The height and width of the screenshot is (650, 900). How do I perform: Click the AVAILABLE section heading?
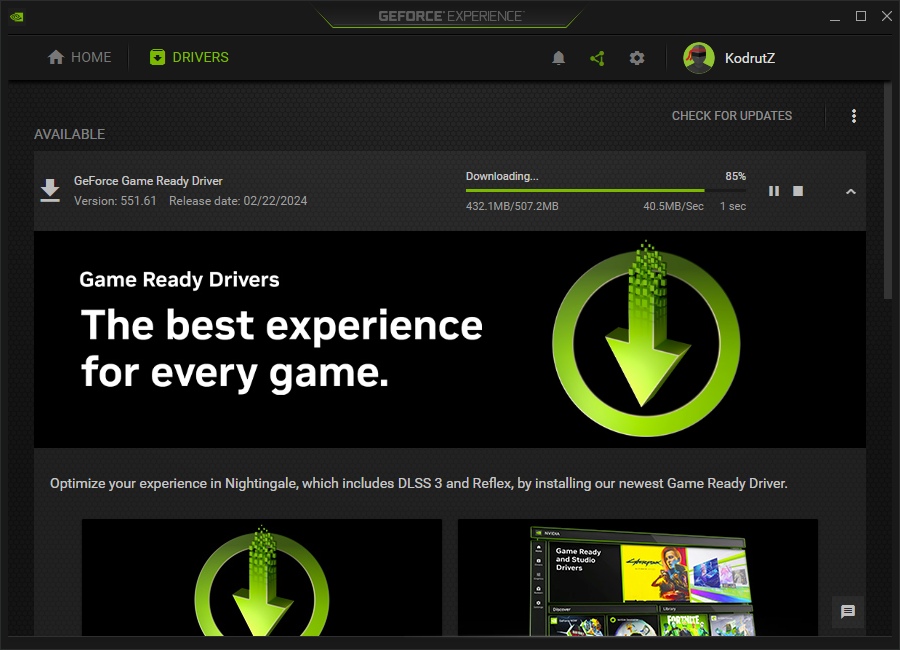[69, 134]
